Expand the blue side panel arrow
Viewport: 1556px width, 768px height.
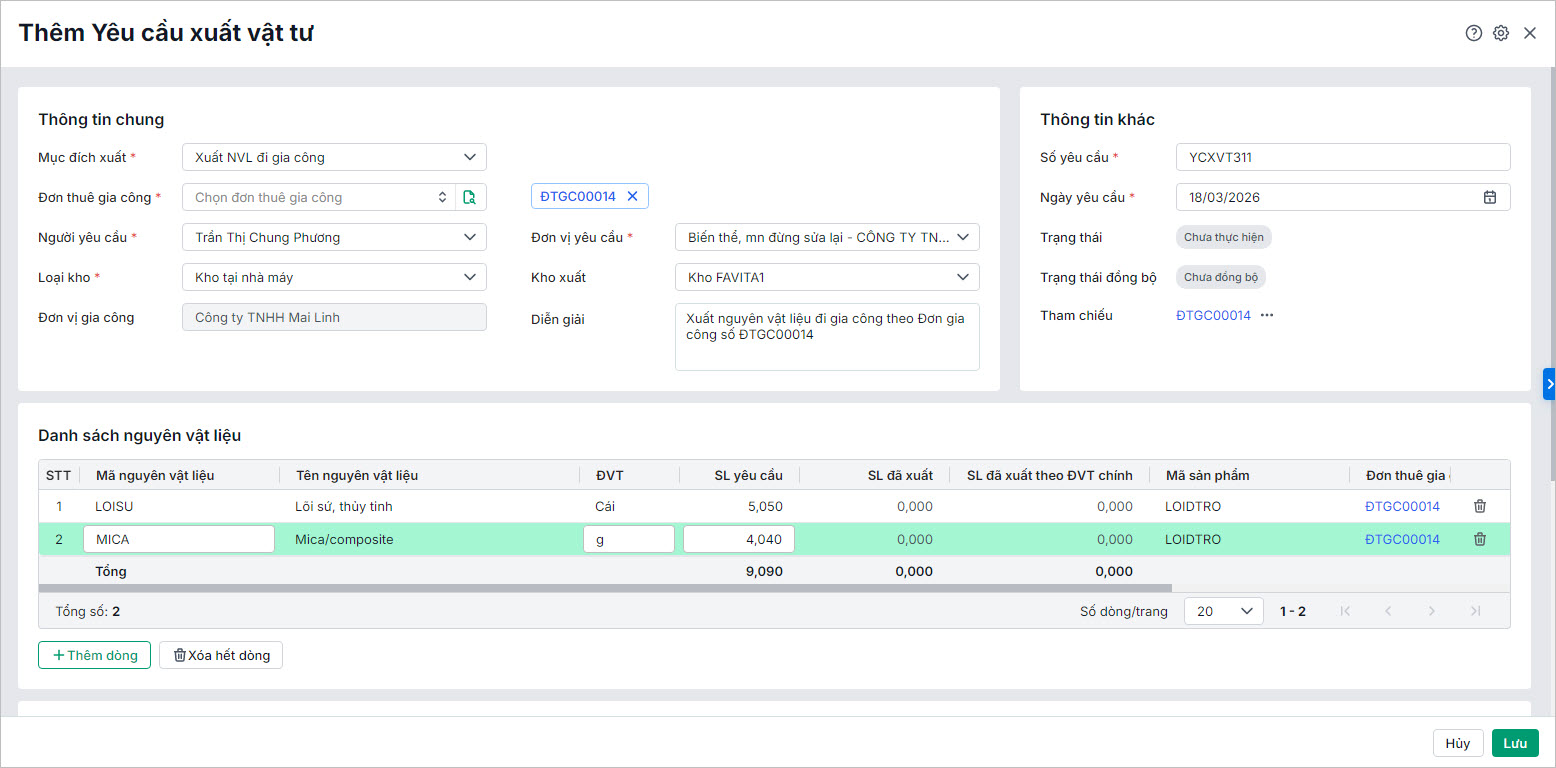pyautogui.click(x=1549, y=383)
